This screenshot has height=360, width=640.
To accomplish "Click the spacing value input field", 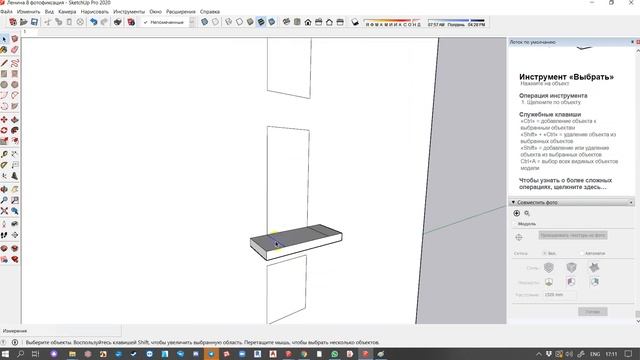I will point(559,295).
